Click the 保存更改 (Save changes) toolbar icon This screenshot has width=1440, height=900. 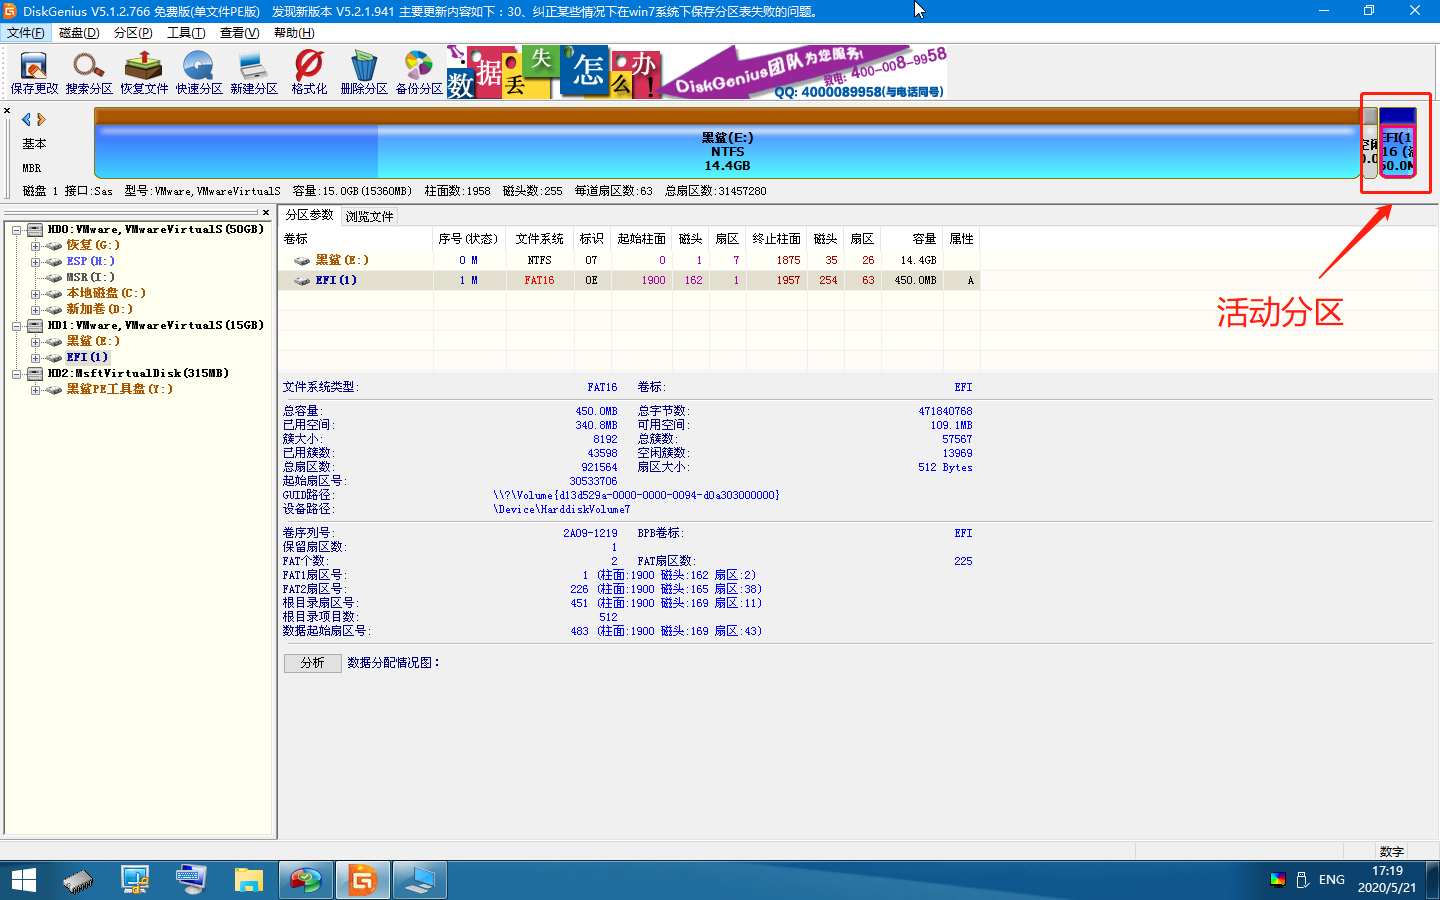(34, 73)
